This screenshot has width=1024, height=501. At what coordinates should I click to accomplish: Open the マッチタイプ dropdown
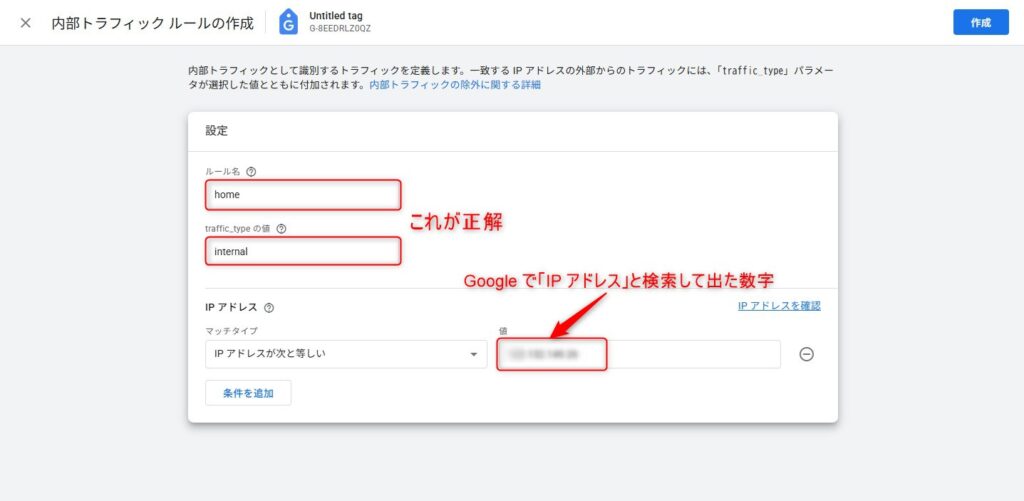pyautogui.click(x=346, y=354)
